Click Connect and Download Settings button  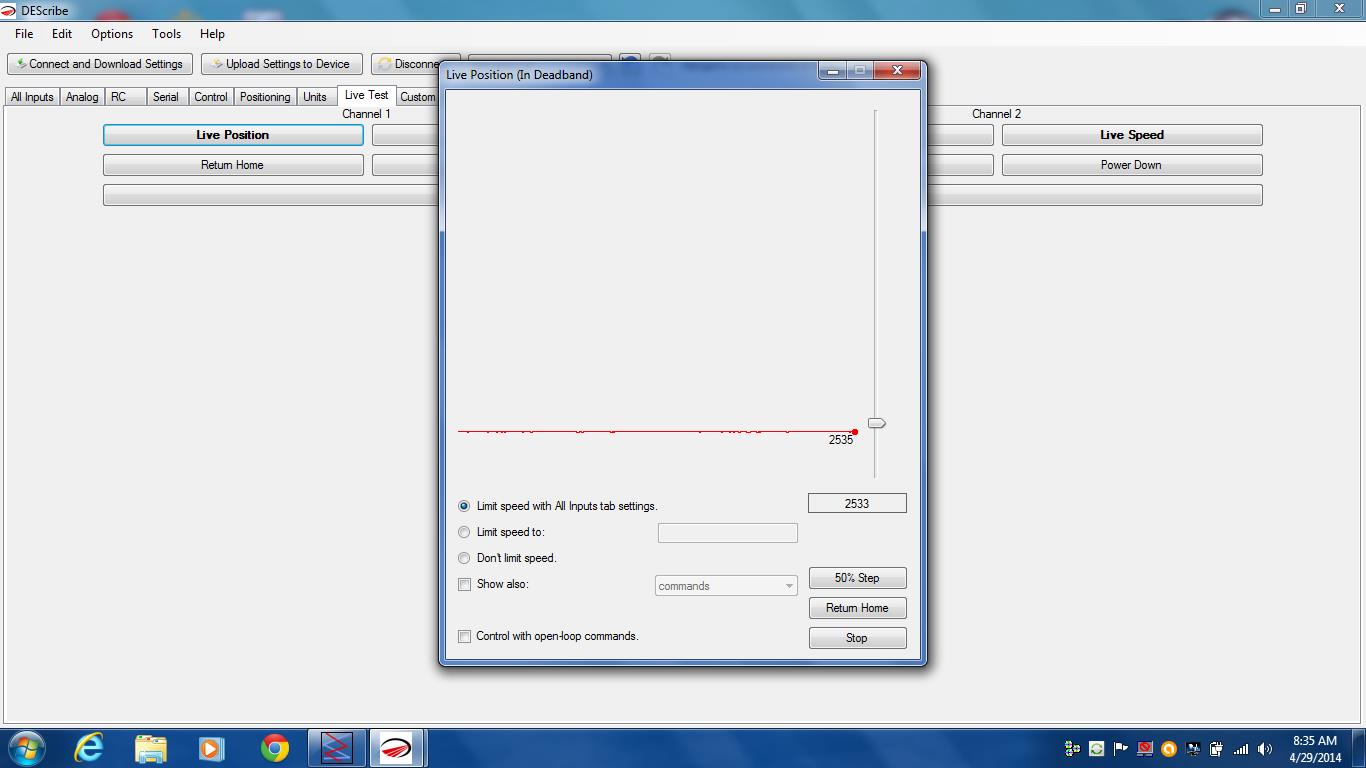coord(100,64)
